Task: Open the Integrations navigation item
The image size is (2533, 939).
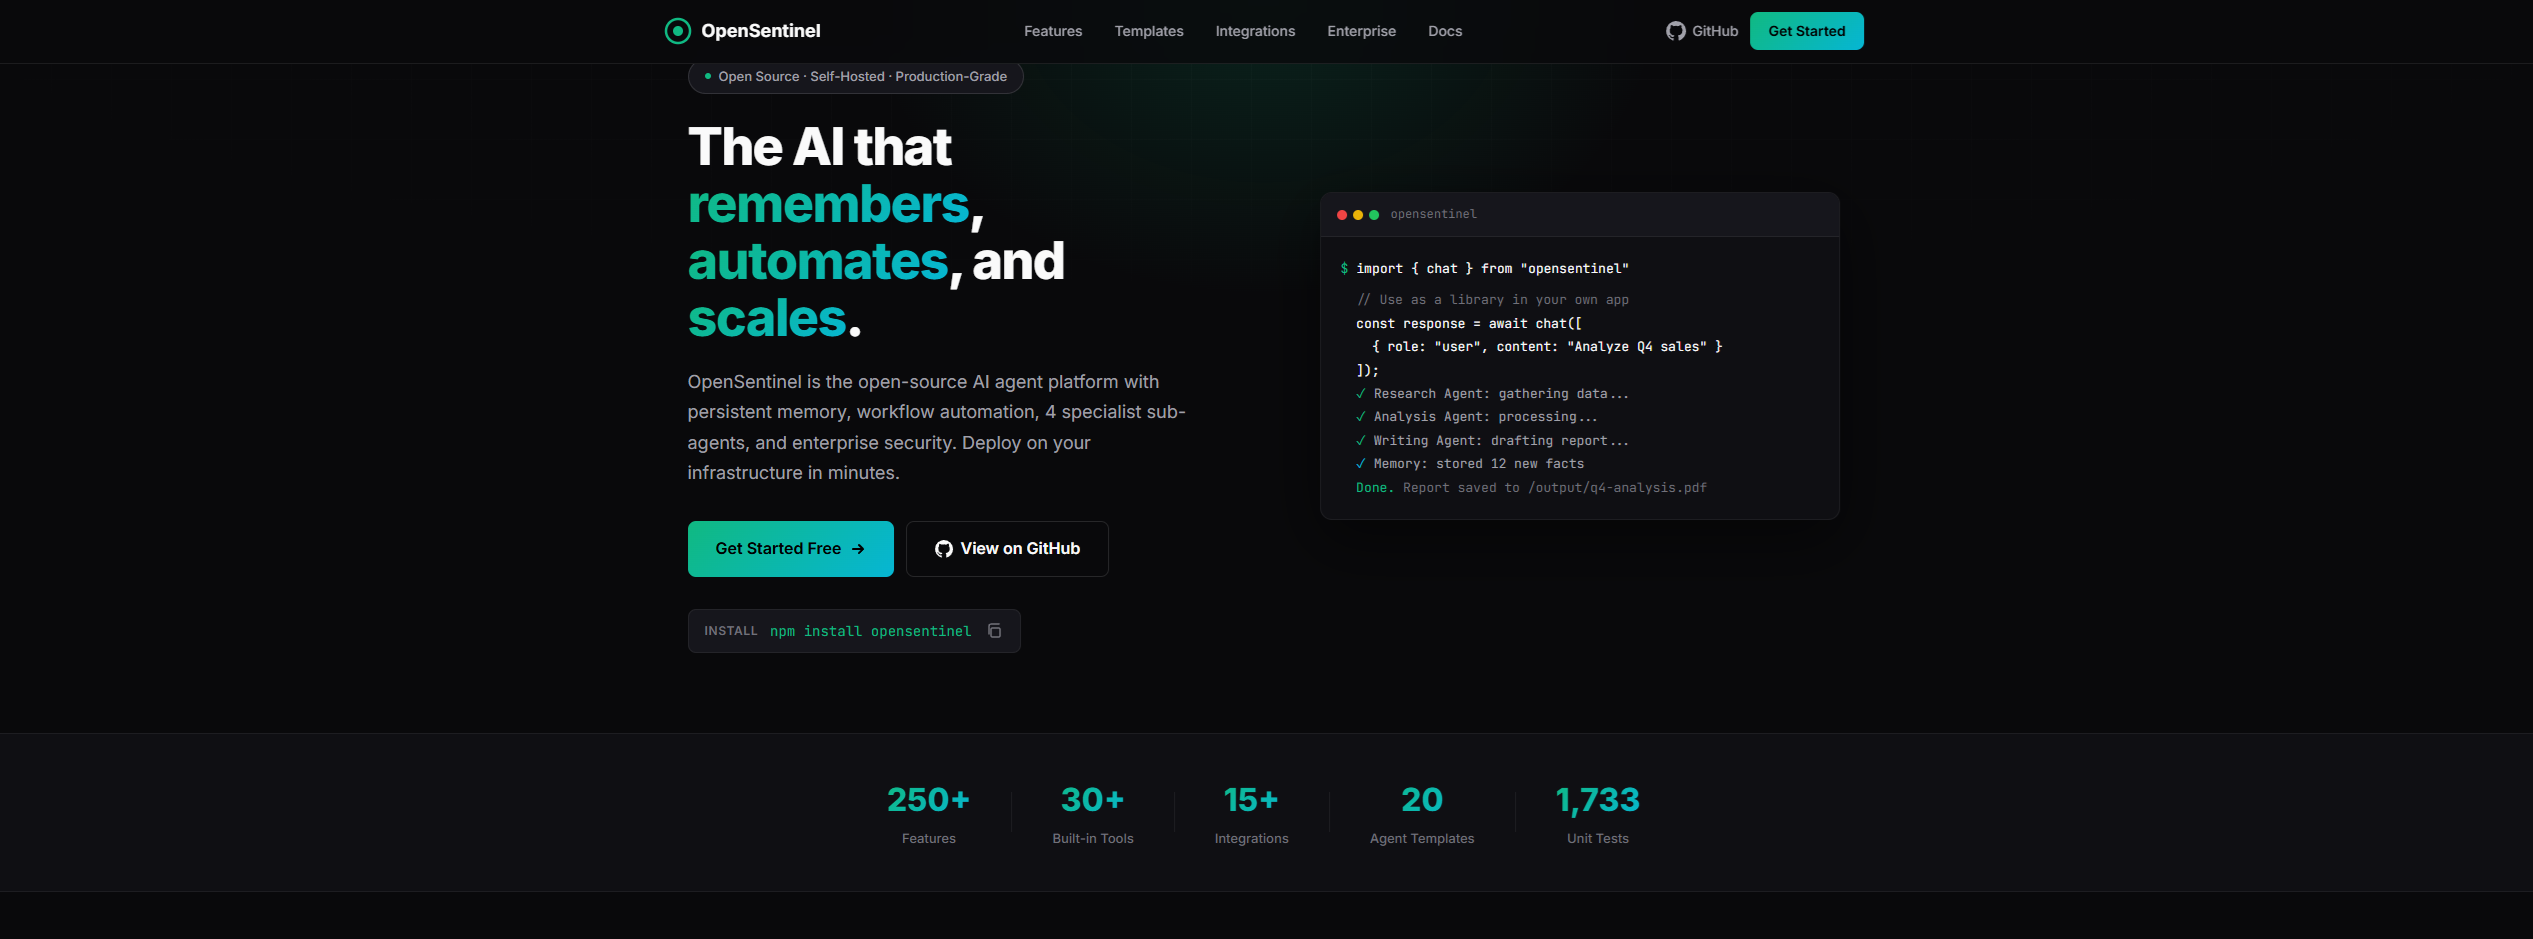Action: [x=1254, y=31]
